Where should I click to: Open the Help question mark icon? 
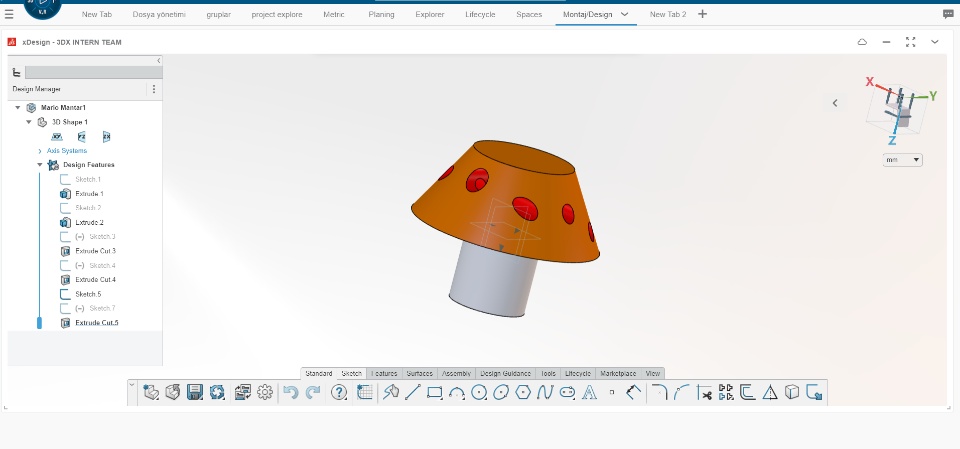tap(339, 392)
